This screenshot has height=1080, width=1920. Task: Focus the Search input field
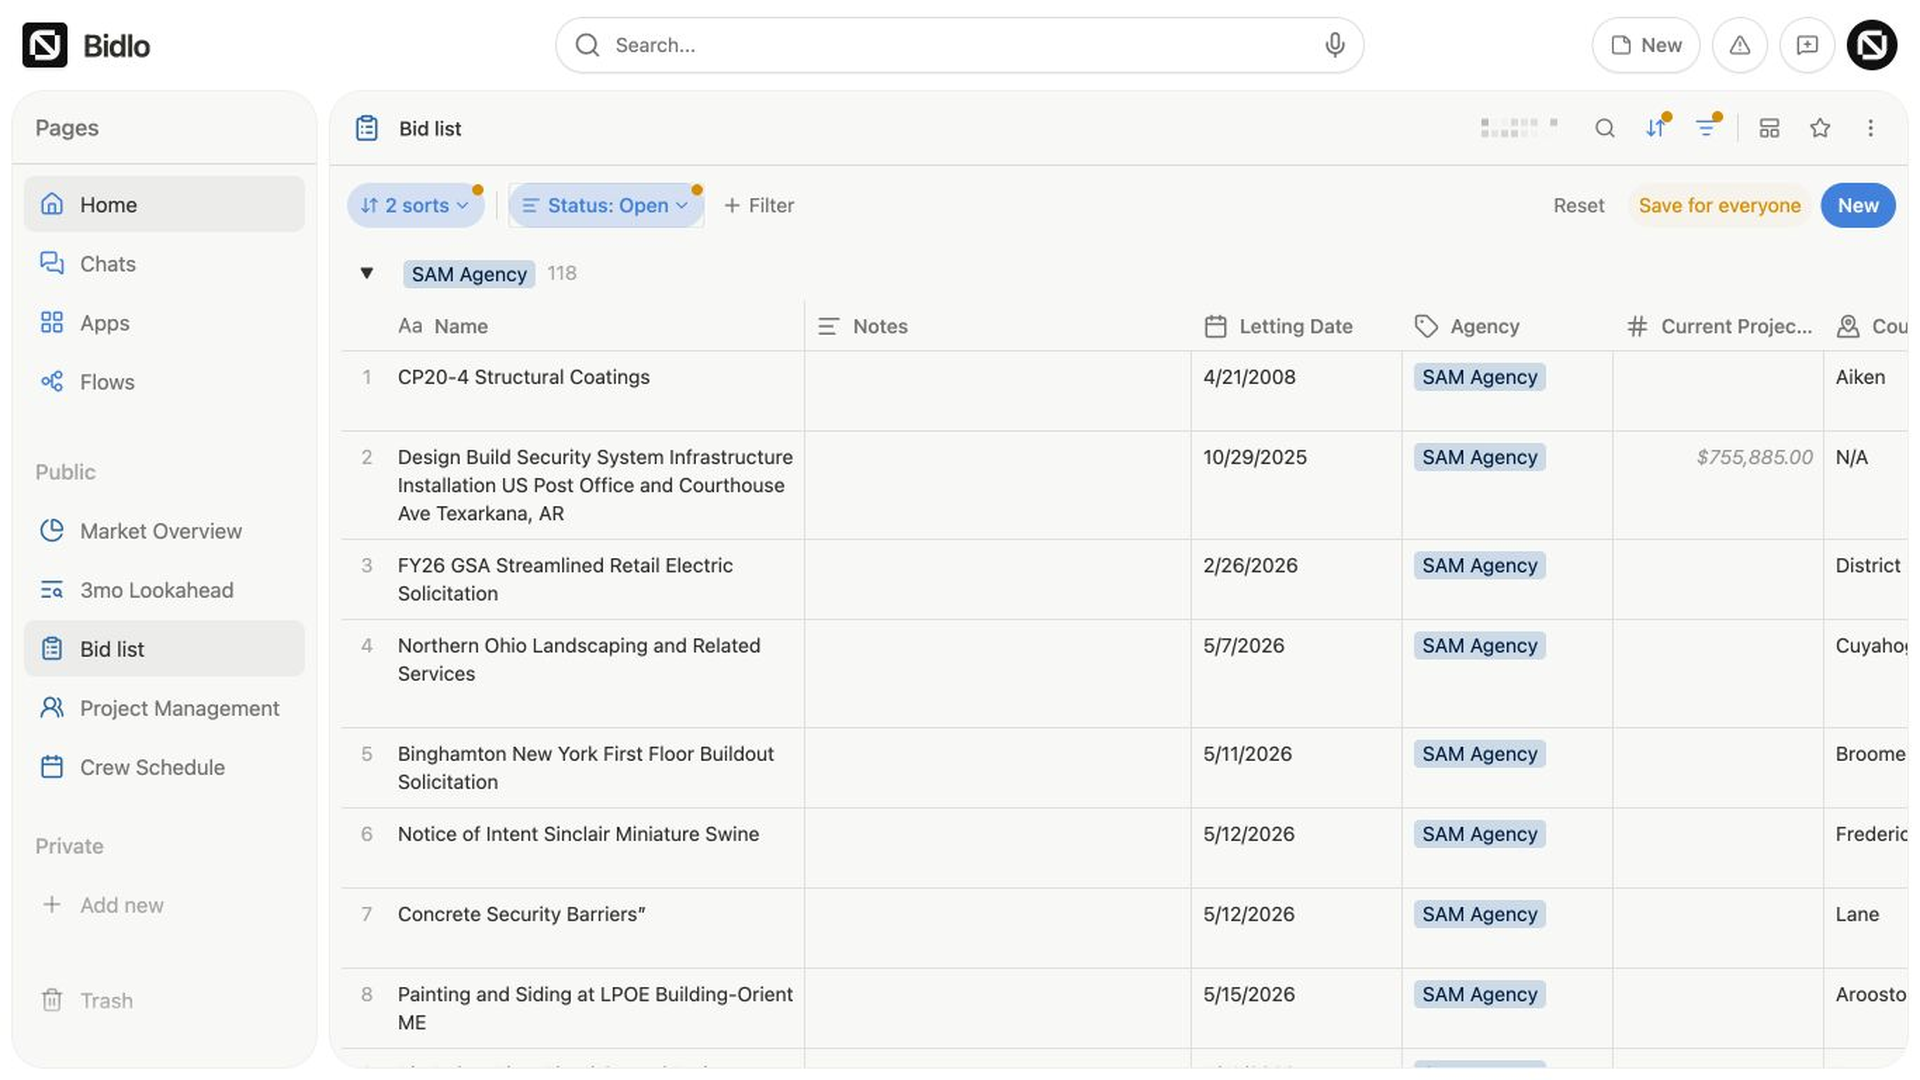click(960, 45)
